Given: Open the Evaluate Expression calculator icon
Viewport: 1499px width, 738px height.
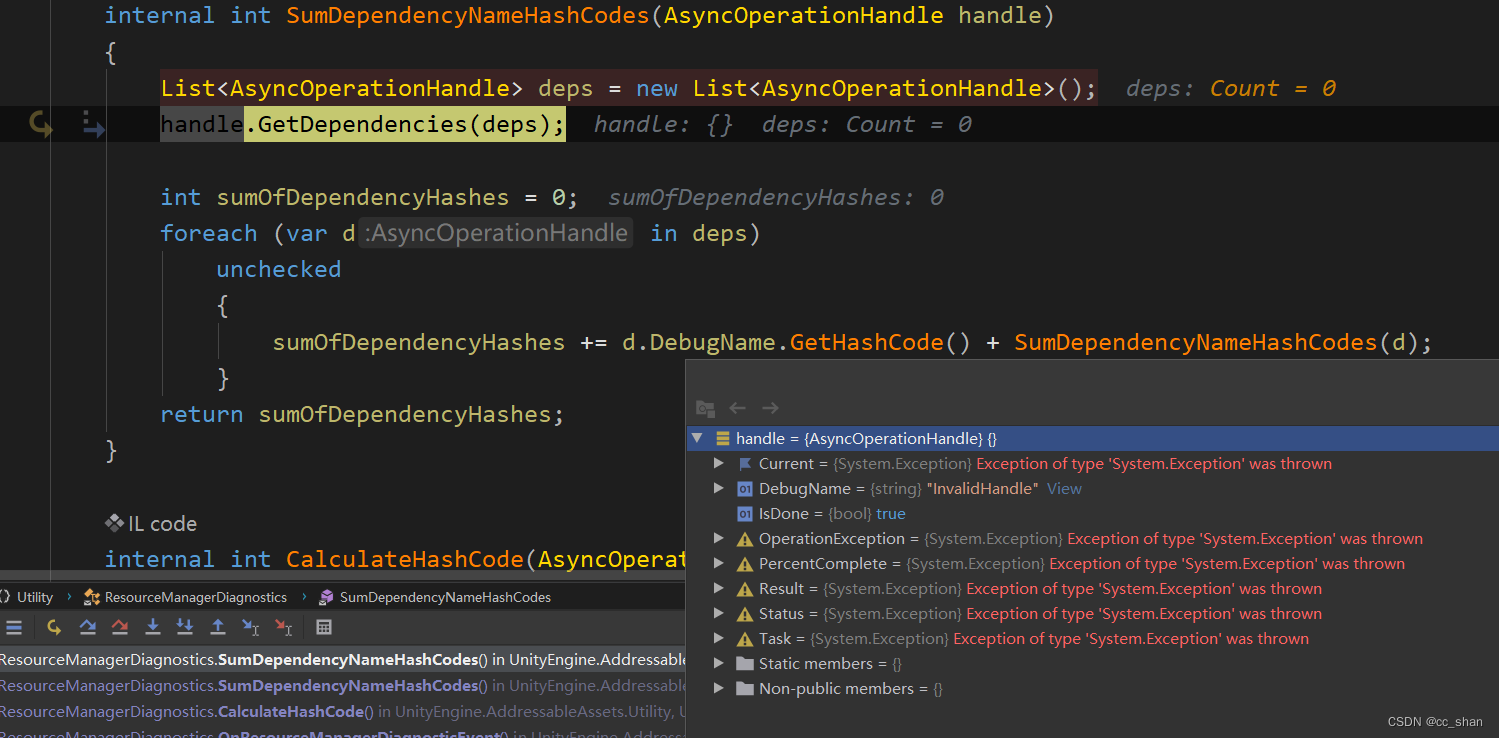Looking at the screenshot, I should [x=321, y=627].
